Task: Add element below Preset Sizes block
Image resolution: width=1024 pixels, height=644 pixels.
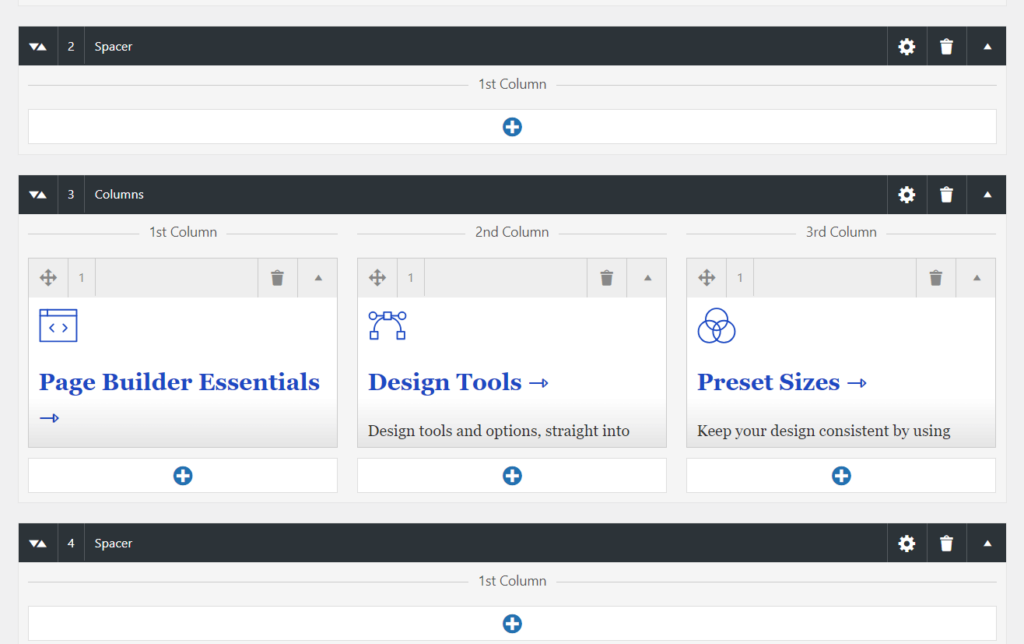Action: click(841, 475)
